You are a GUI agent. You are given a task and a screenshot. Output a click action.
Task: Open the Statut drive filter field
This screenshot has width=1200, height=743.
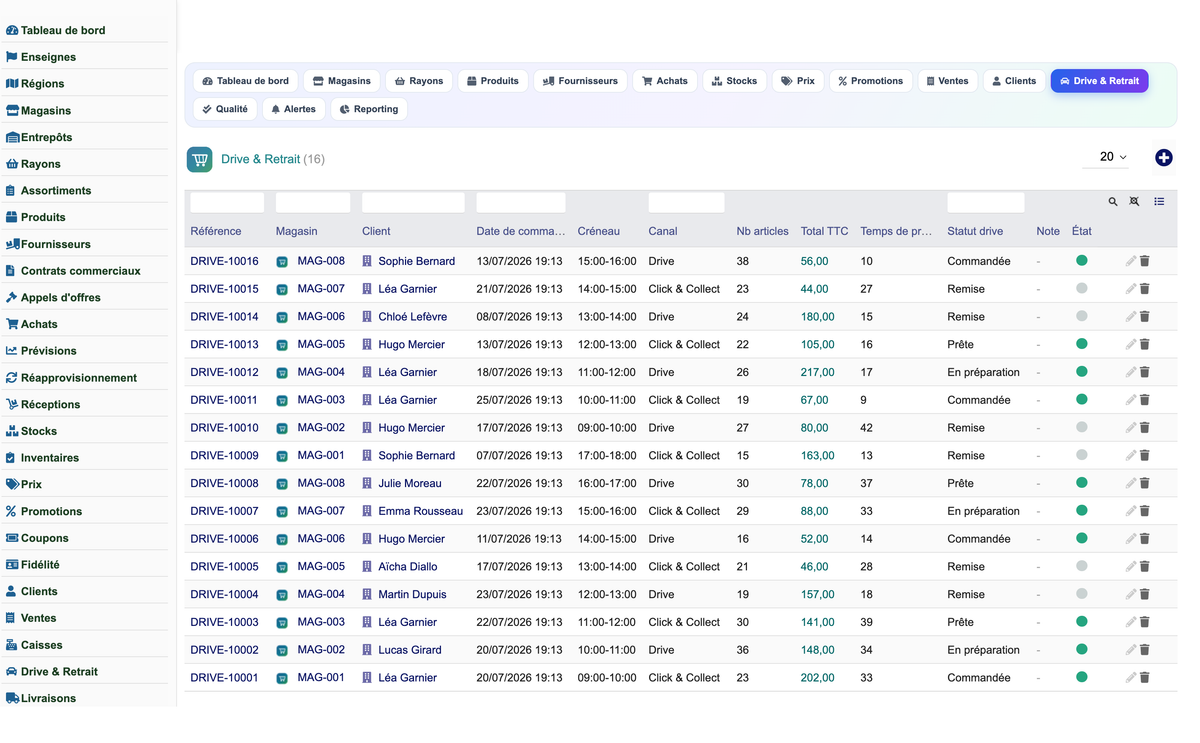(986, 203)
